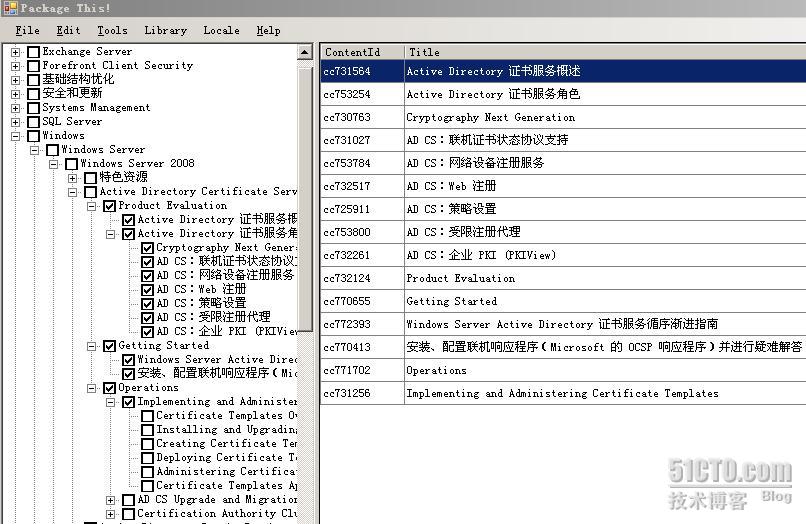The image size is (806, 524).
Task: Select AD CS: 网络设备注册服务 list row
Action: tap(563, 163)
